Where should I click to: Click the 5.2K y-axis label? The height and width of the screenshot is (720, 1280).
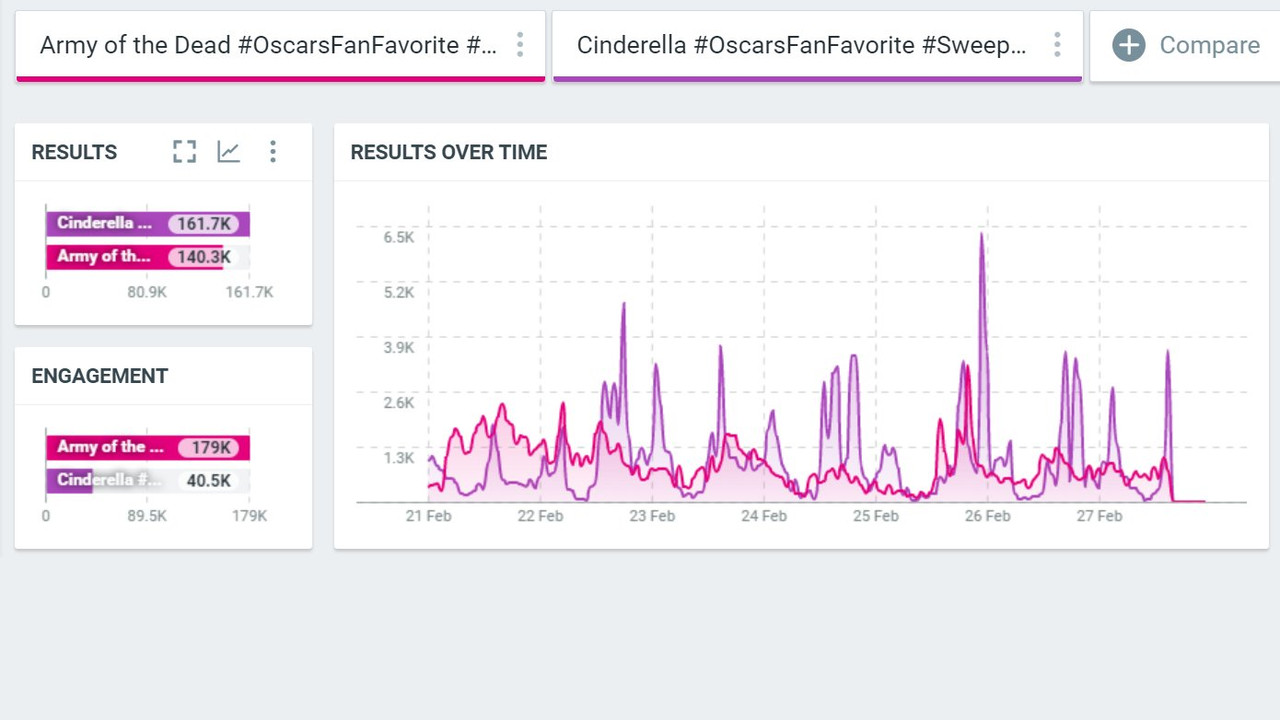(398, 292)
